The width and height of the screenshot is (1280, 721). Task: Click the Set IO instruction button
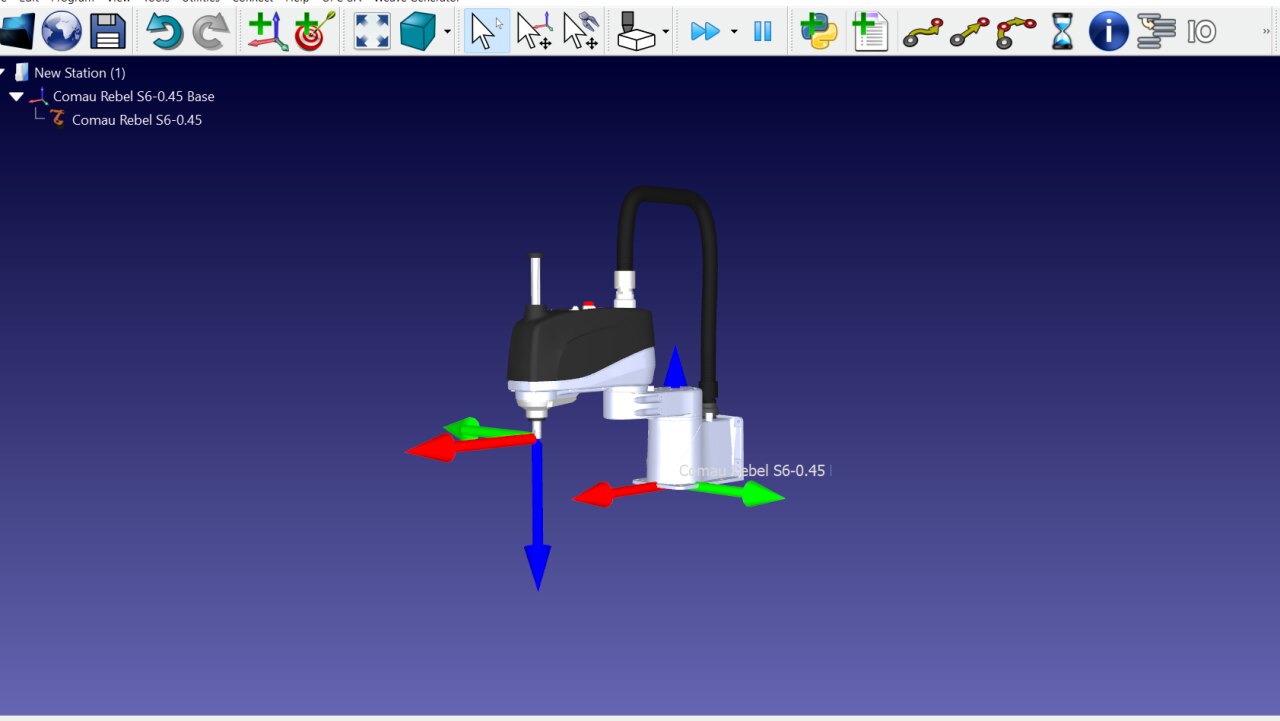[1201, 31]
